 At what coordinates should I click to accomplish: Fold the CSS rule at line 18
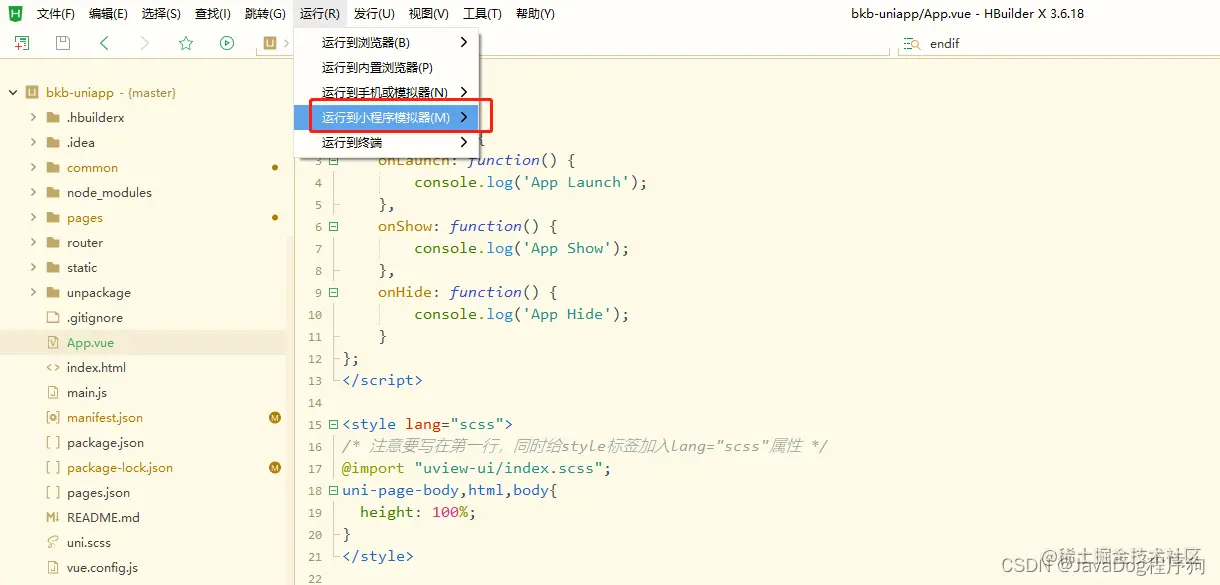pos(334,491)
